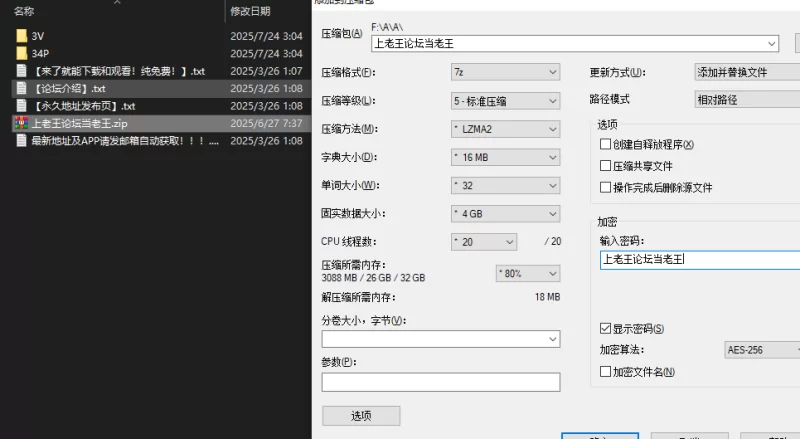The image size is (800, 439).
Task: Enable 创建自释放程序 checkbox
Action: tap(605, 145)
